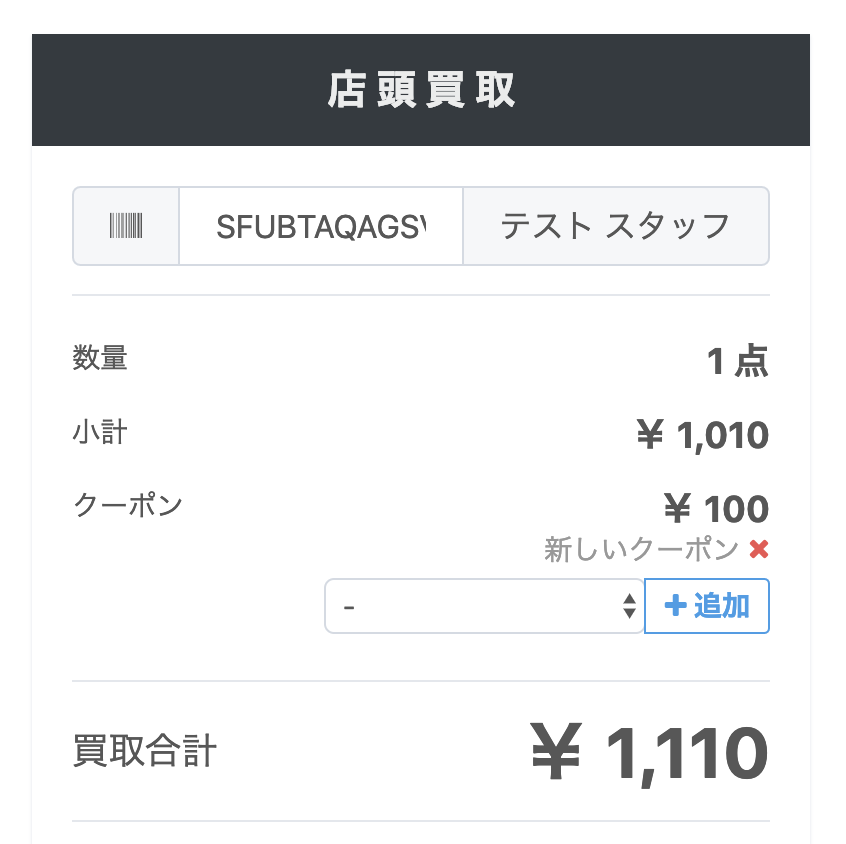Click the ¥ 1,010 subtotal amount
The height and width of the screenshot is (844, 846).
click(x=702, y=435)
